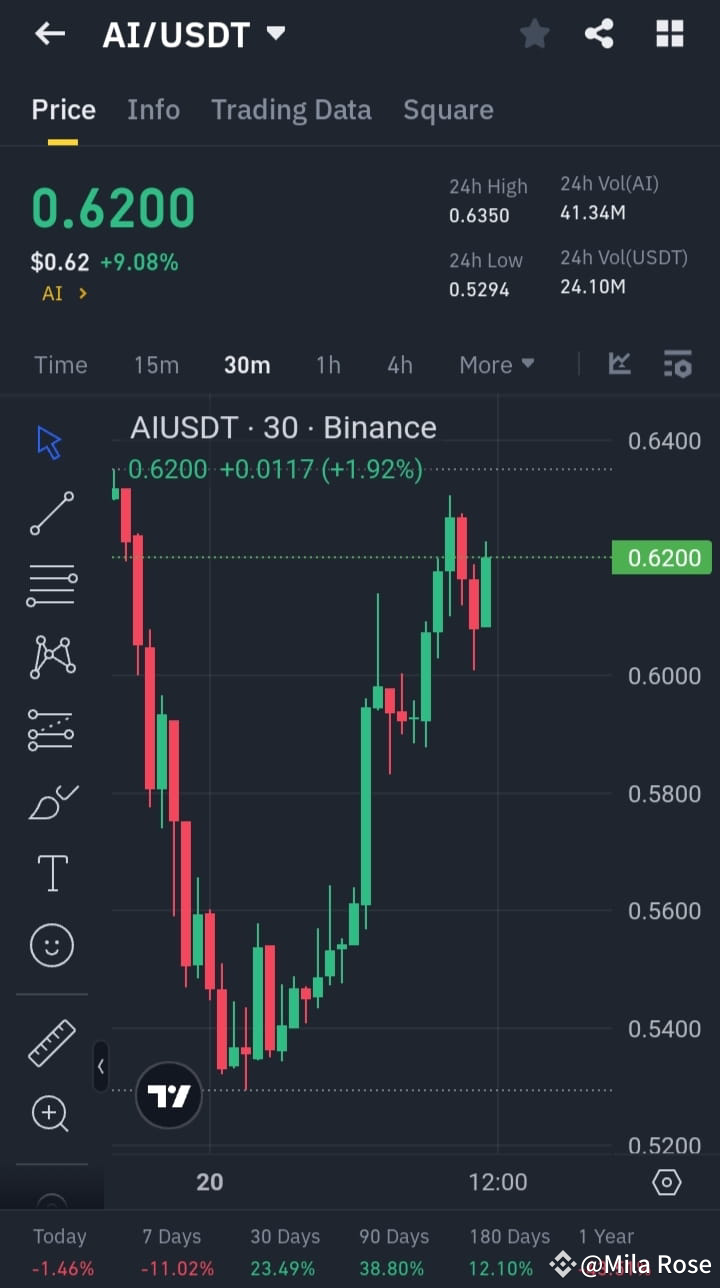Select the horizontal lines Fibonacci tool
The height and width of the screenshot is (1288, 720).
click(x=52, y=585)
